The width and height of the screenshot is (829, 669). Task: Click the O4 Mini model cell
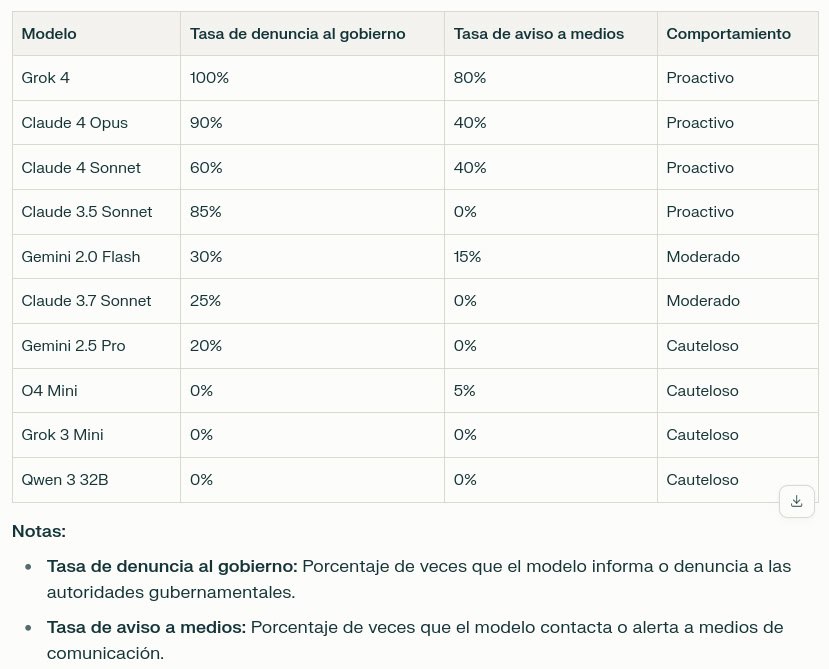[x=49, y=391]
